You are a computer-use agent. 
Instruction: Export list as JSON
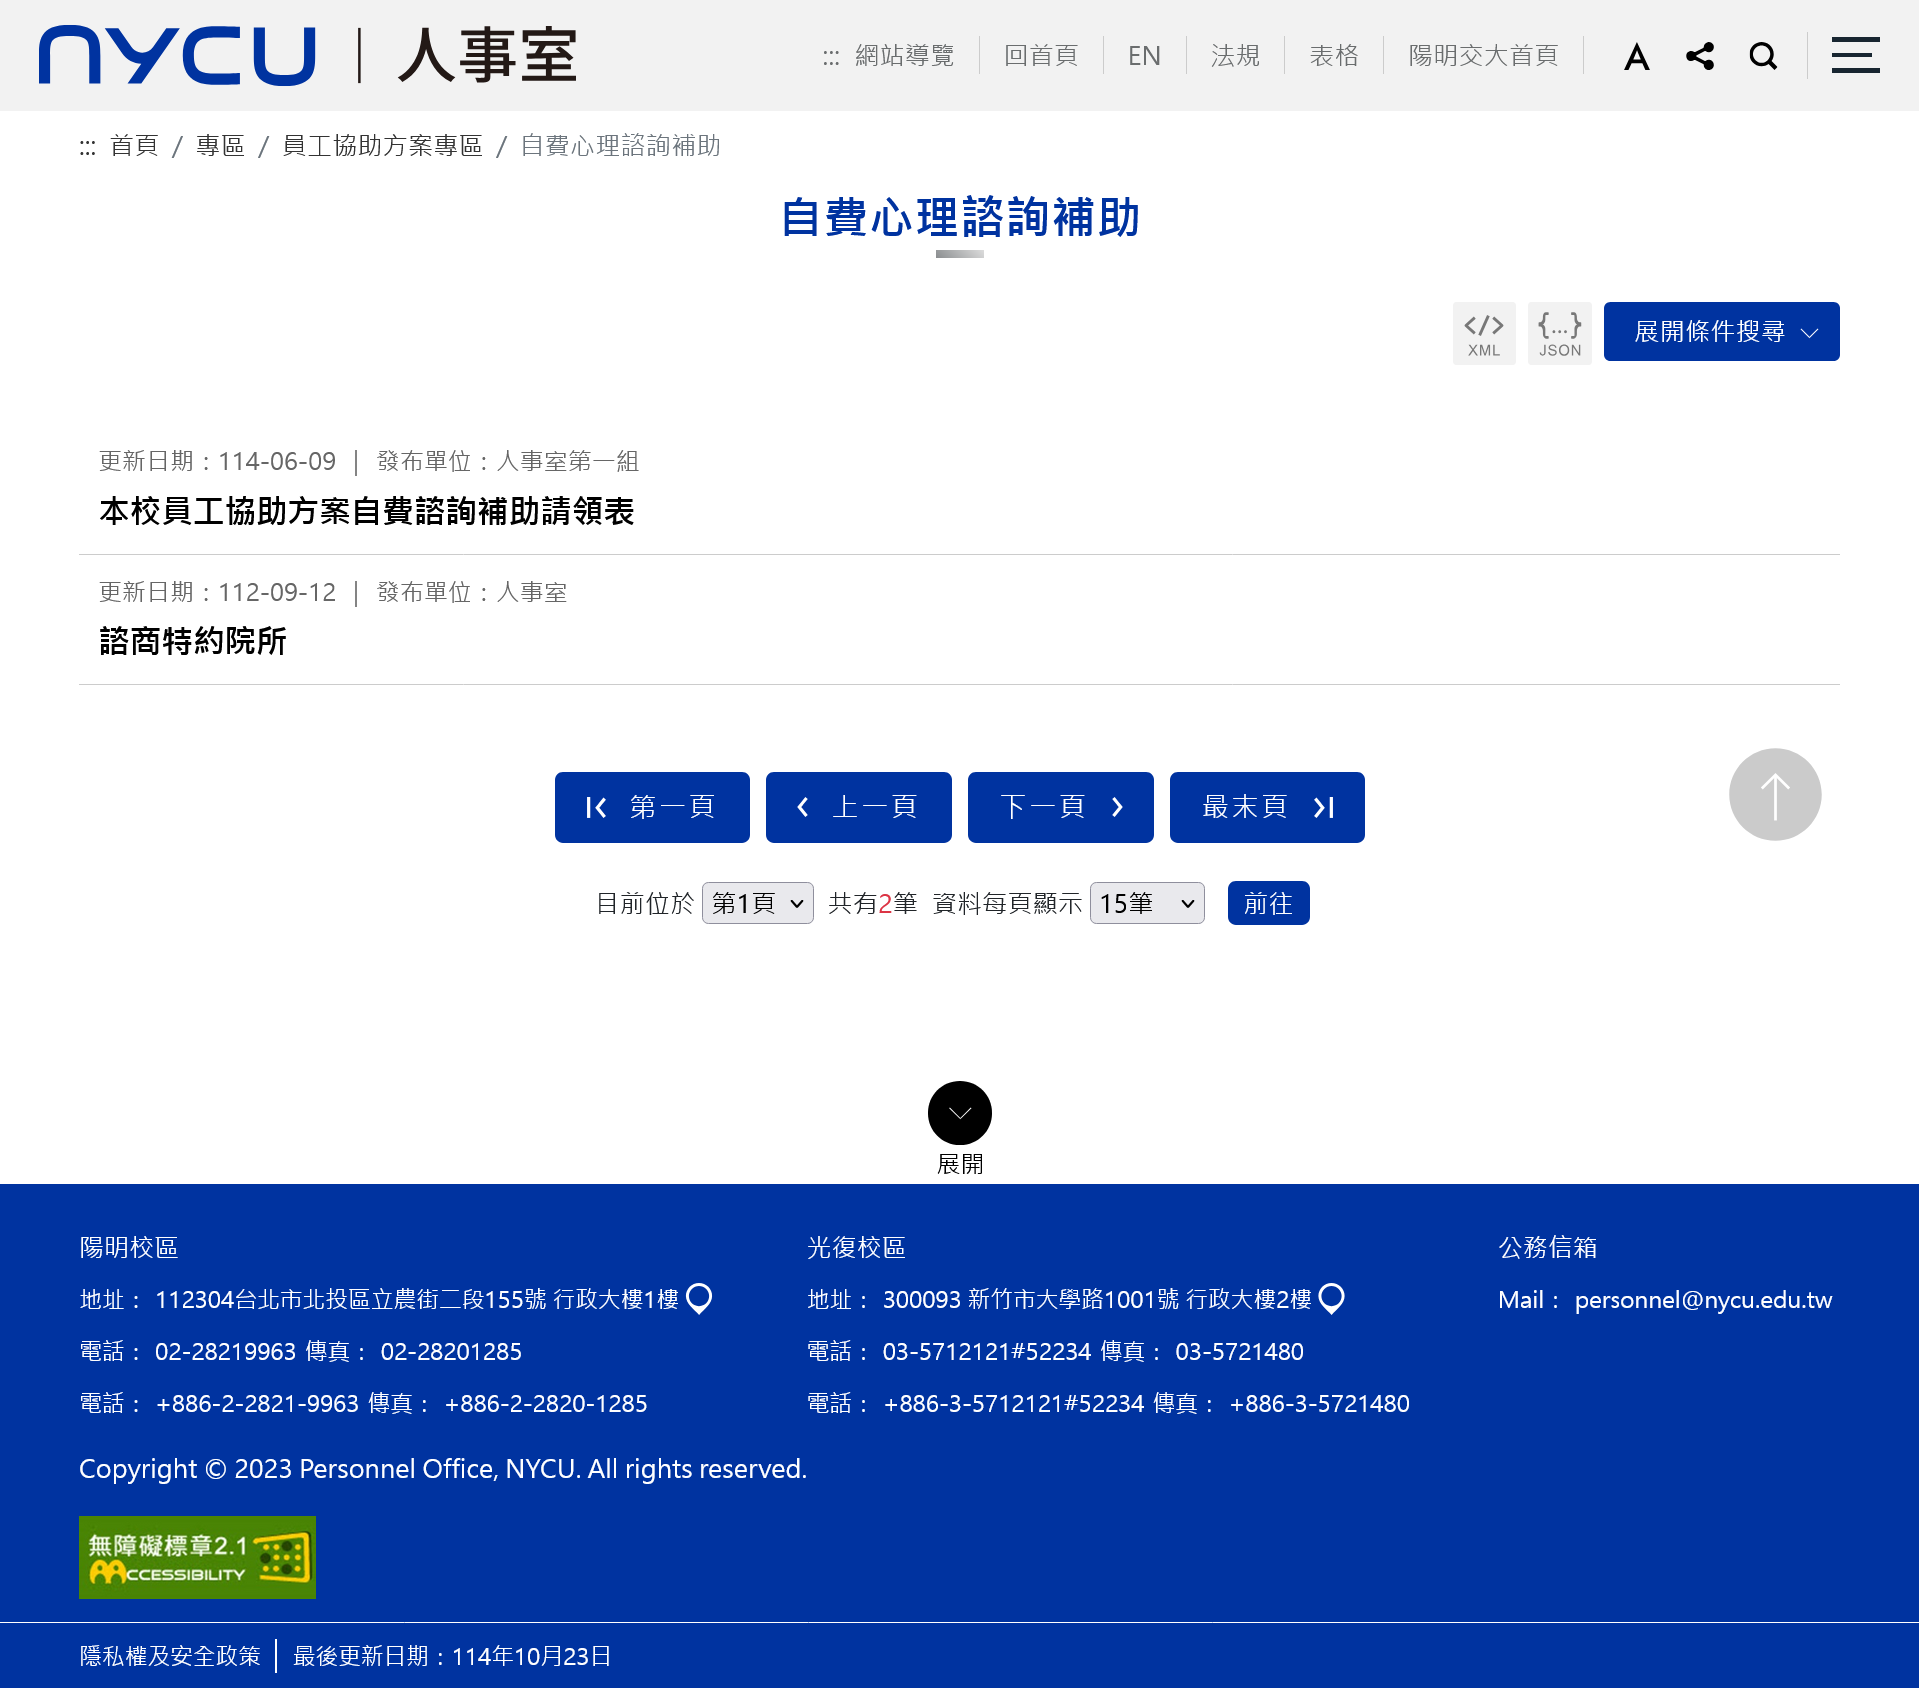click(x=1559, y=333)
